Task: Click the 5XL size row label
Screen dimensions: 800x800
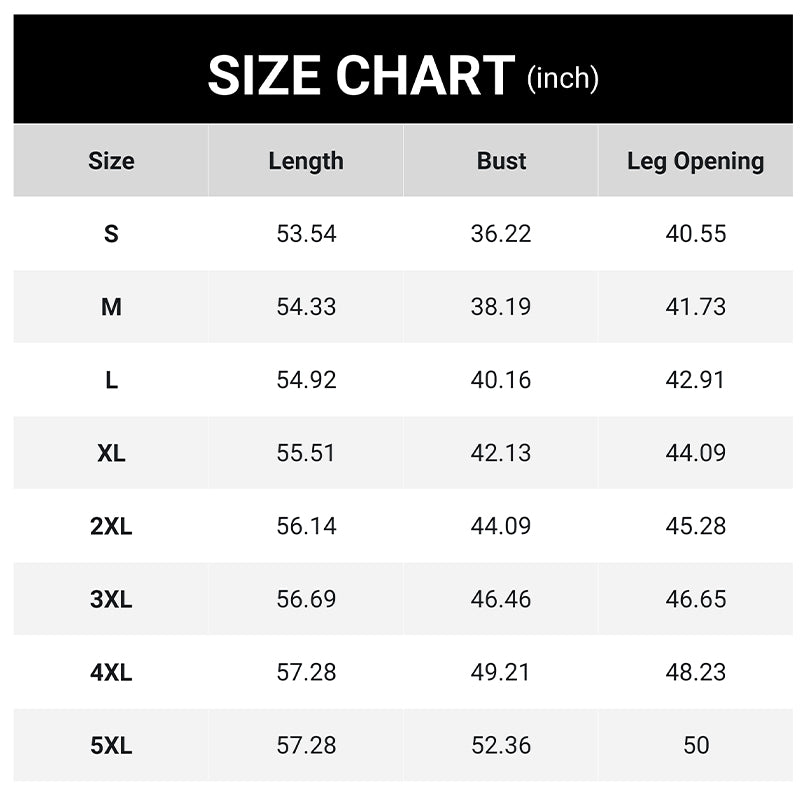Action: (111, 745)
